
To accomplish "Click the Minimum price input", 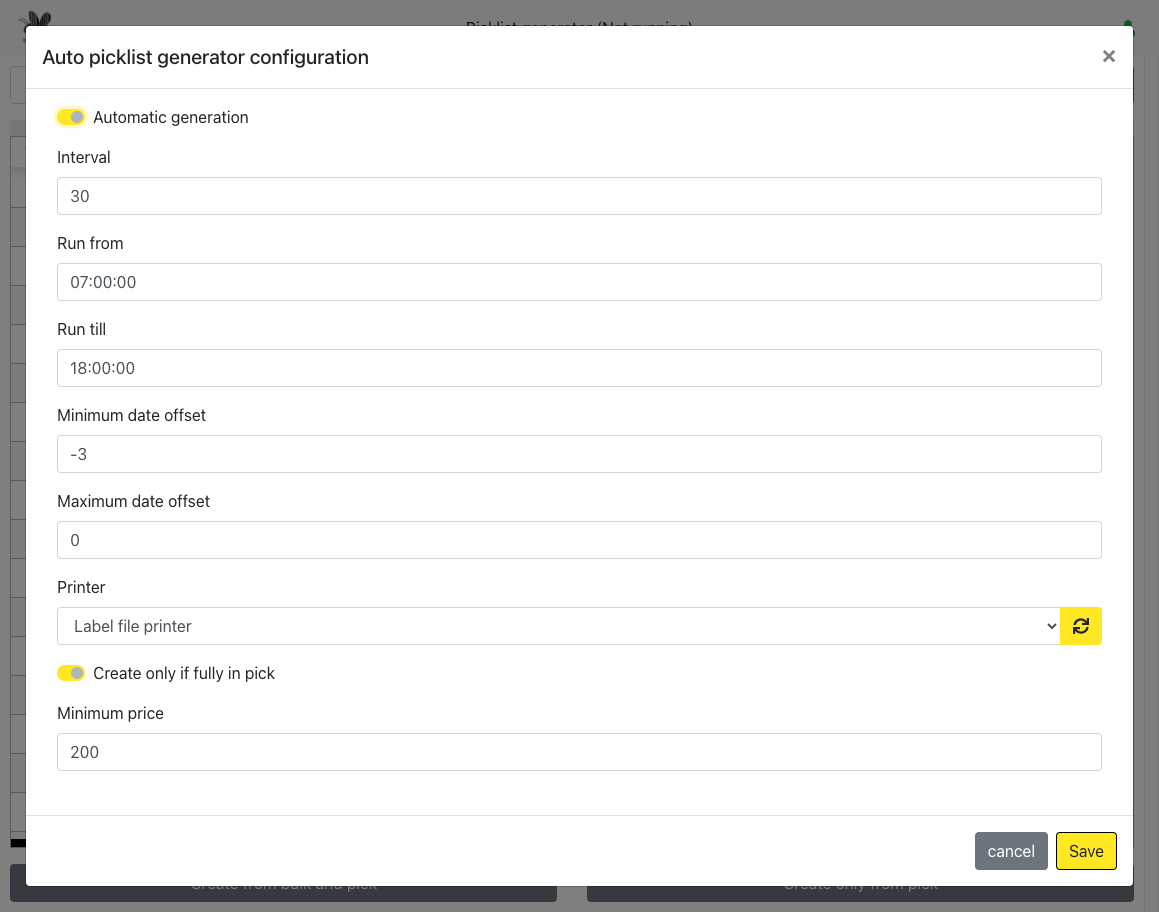I will click(x=579, y=752).
